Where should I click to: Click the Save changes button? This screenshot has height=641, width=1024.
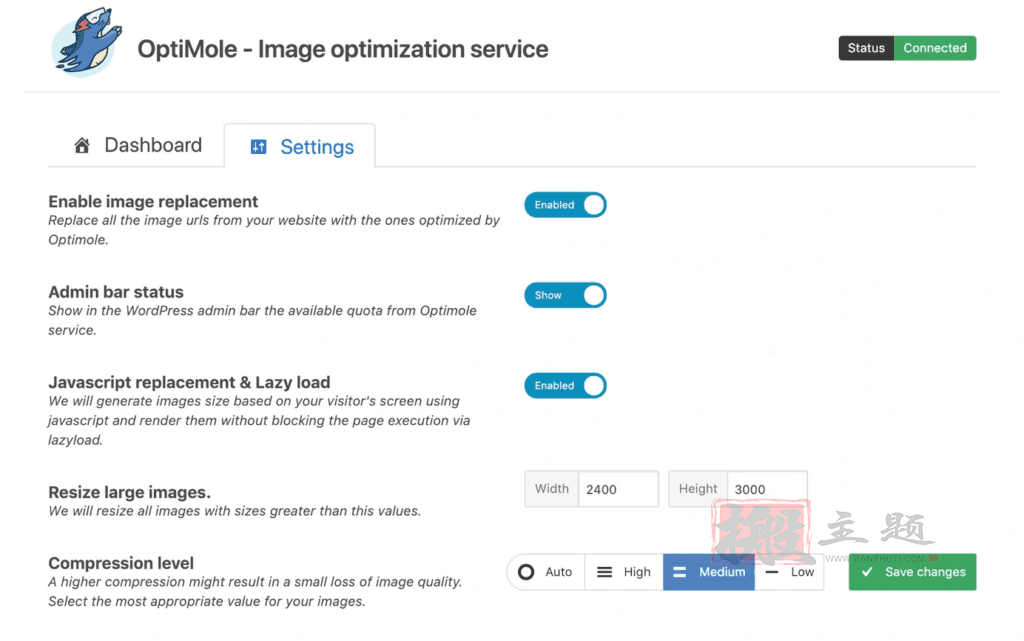click(x=912, y=572)
